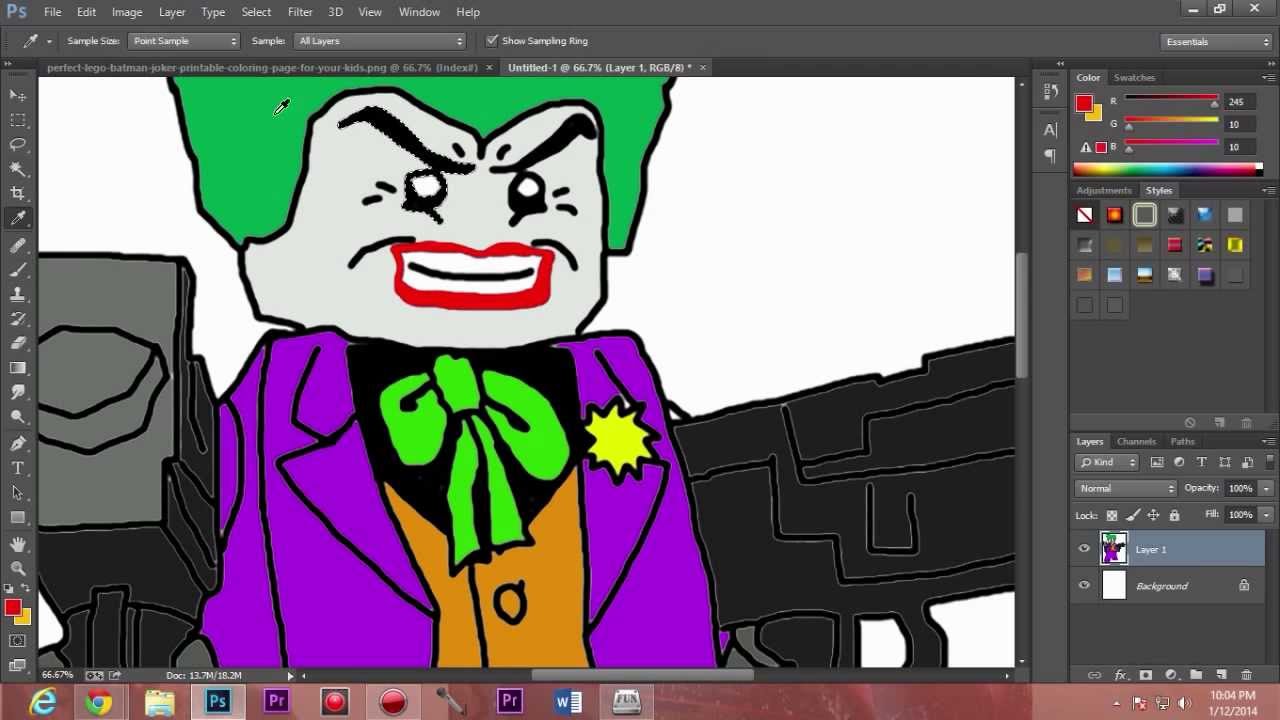Switch to the Adjustments tab
The width and height of the screenshot is (1280, 720).
coord(1104,190)
